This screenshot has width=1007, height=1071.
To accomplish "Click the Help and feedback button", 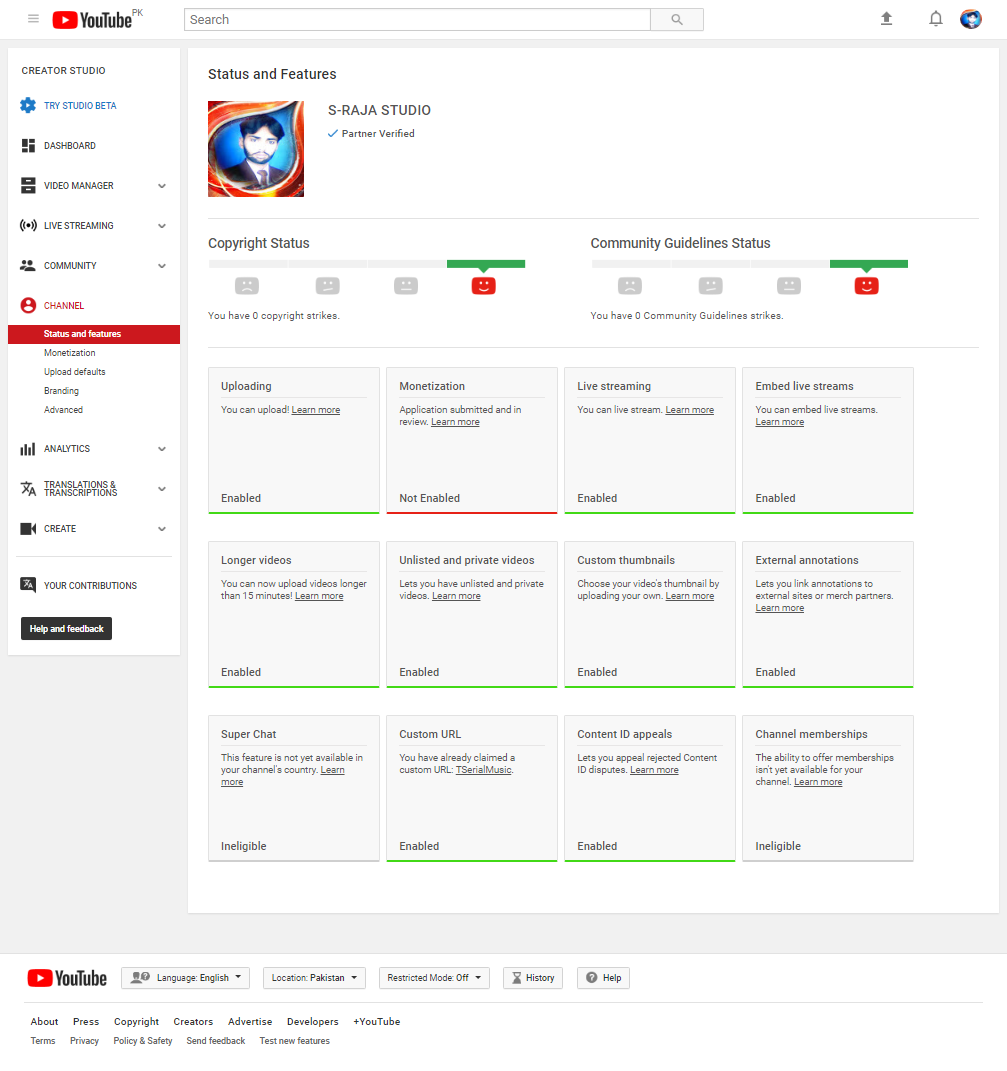I will click(x=66, y=628).
